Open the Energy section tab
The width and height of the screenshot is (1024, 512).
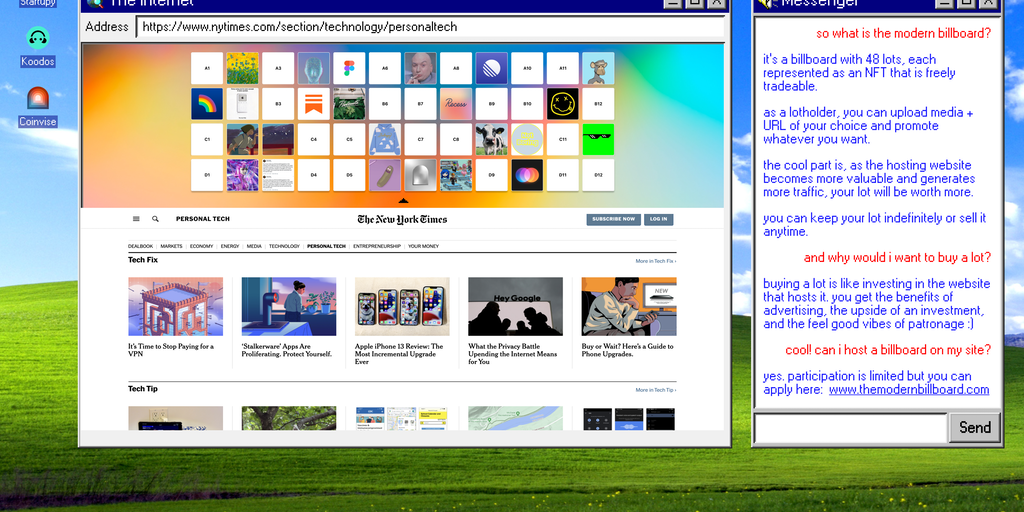pyautogui.click(x=230, y=246)
